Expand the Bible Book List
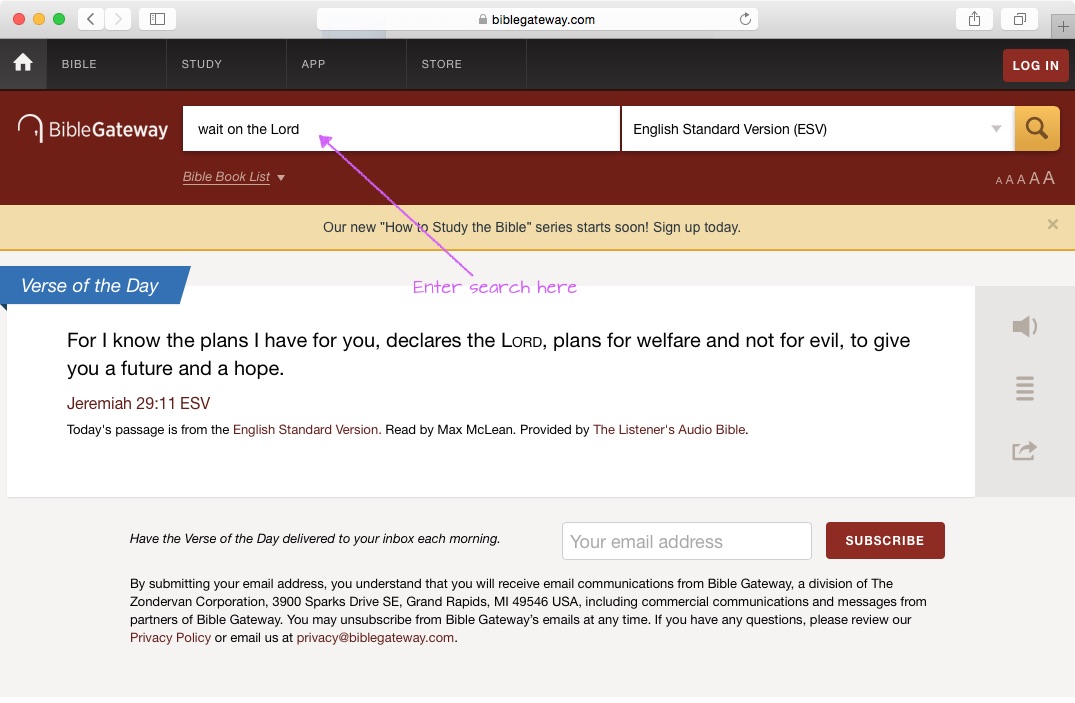The width and height of the screenshot is (1075, 703). click(234, 177)
